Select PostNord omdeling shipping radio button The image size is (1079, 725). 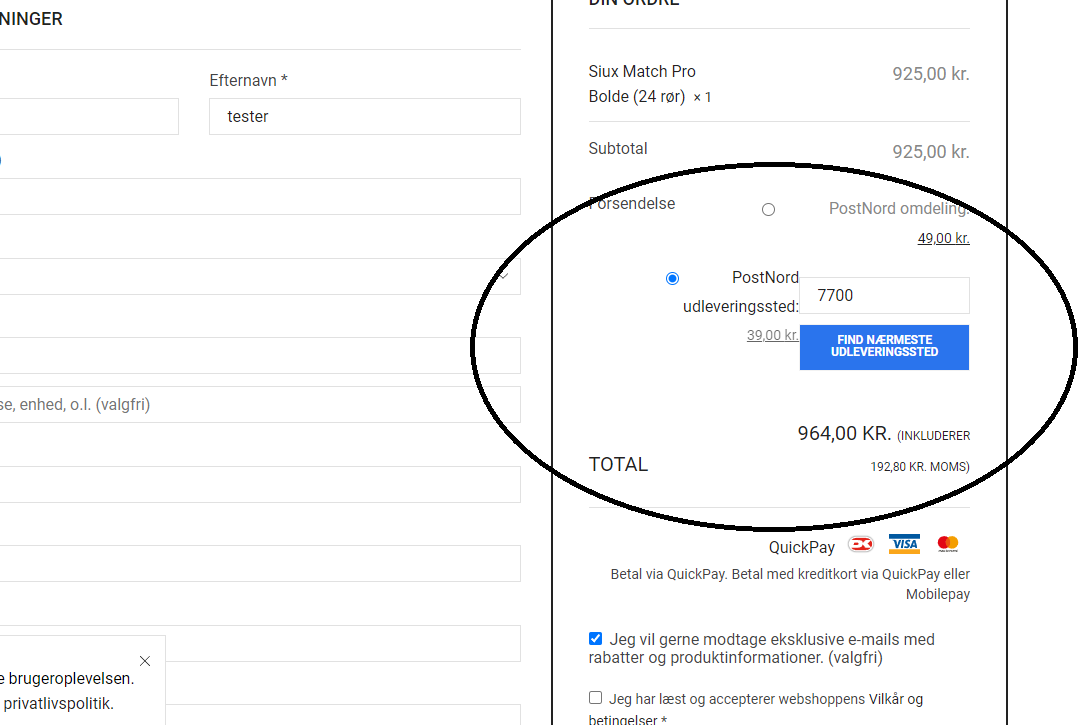768,210
